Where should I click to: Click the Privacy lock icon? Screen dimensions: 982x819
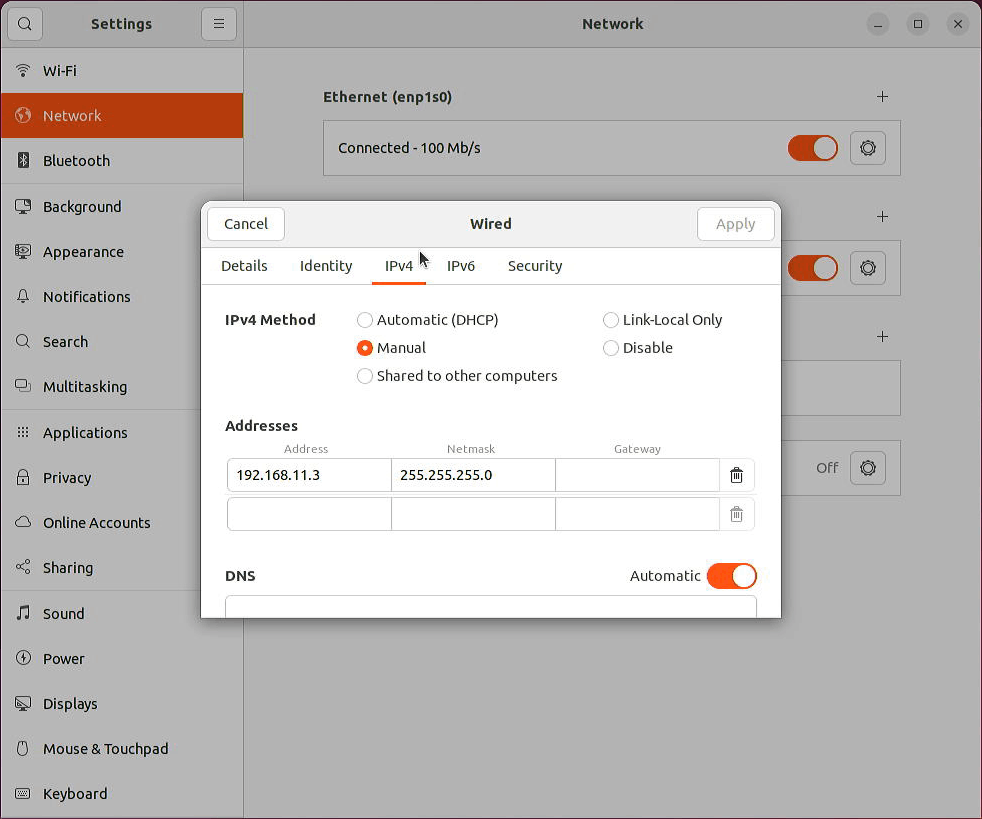(23, 477)
